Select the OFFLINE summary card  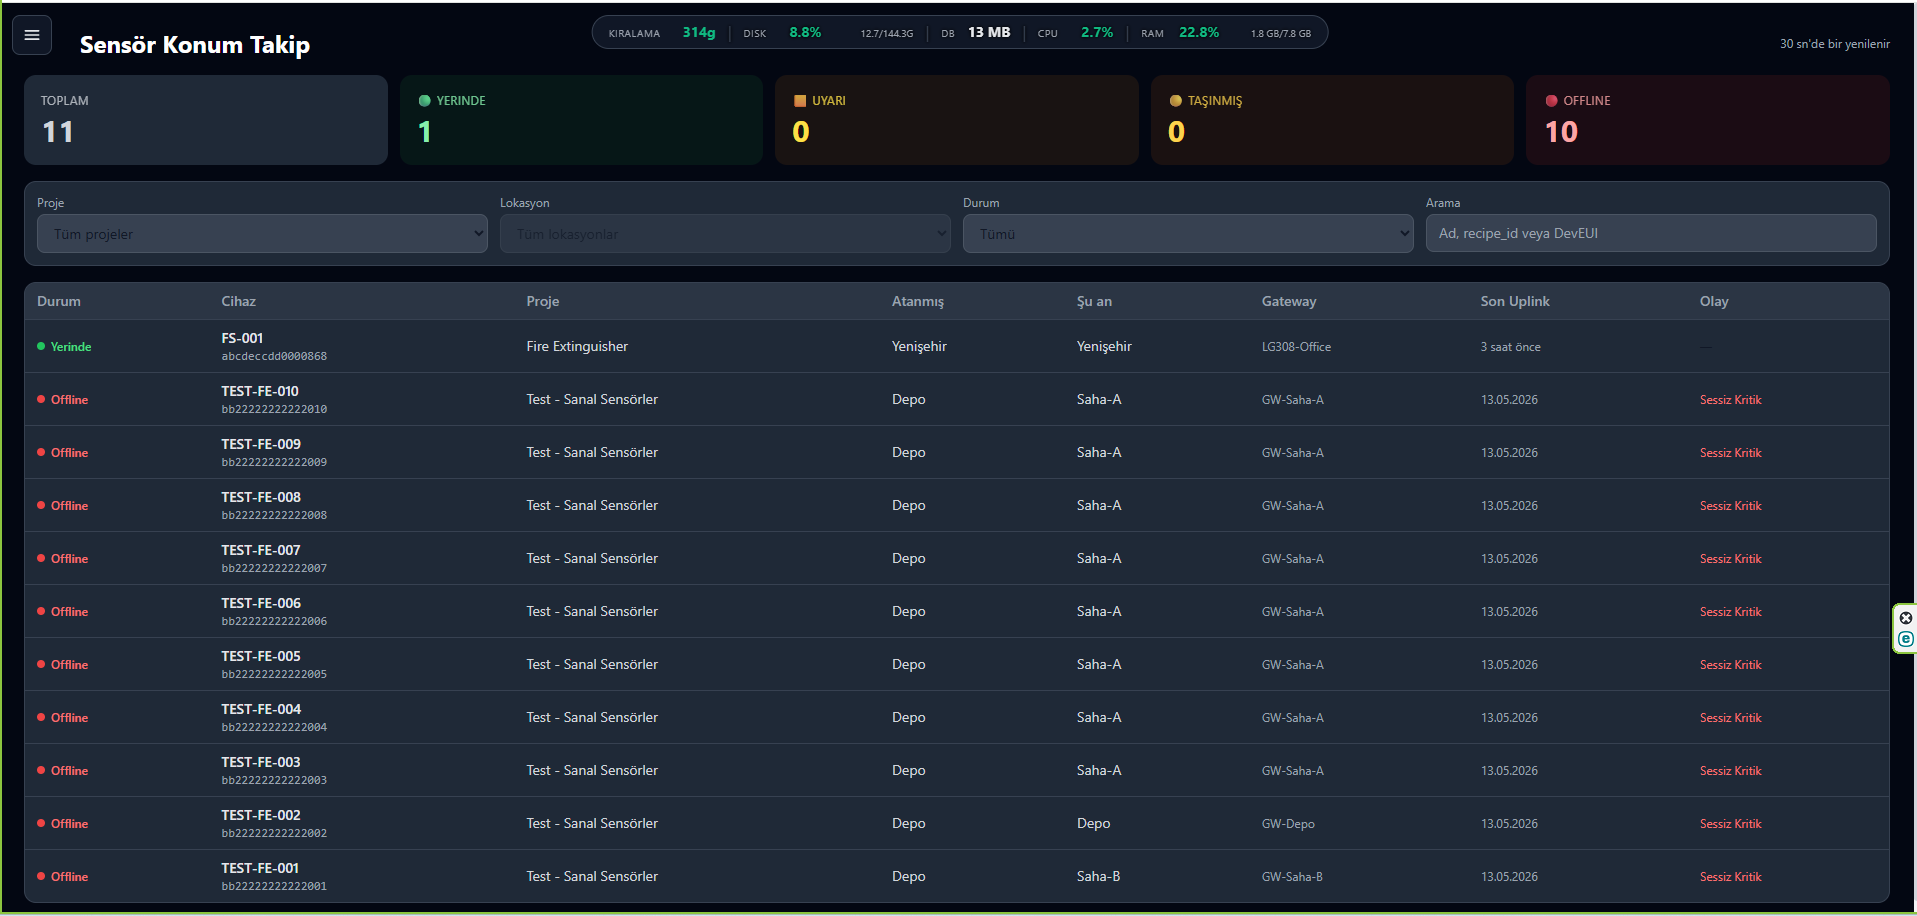[1708, 120]
